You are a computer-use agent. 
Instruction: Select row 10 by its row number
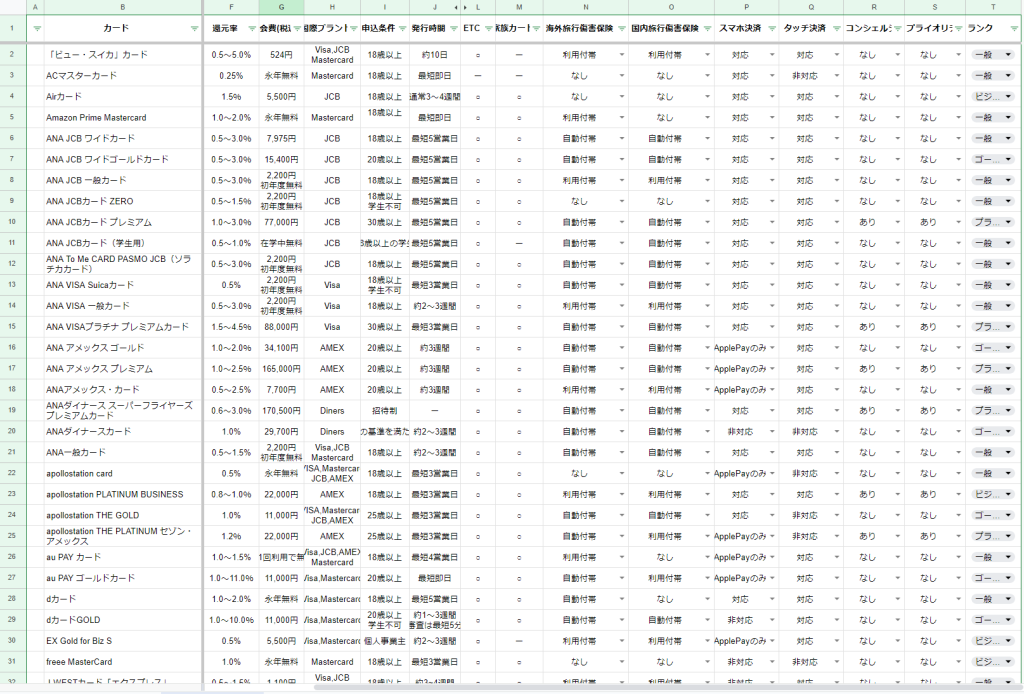click(x=11, y=222)
